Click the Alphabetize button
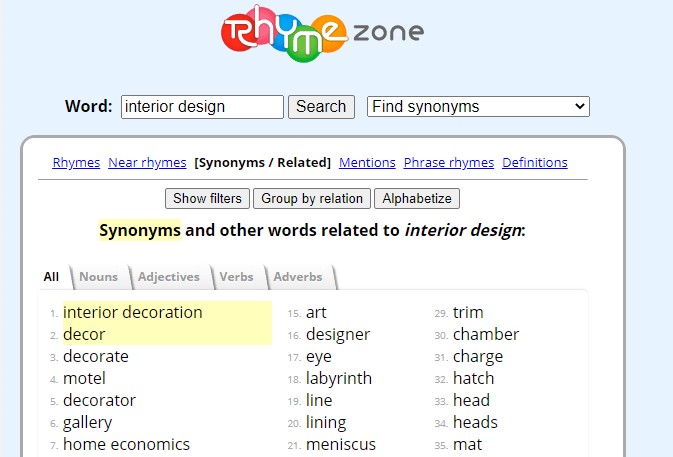 pyautogui.click(x=417, y=199)
